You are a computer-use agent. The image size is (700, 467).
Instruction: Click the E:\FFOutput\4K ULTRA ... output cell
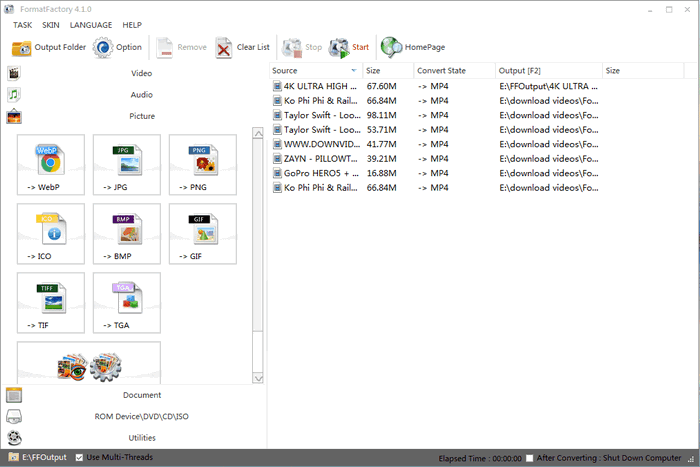pyautogui.click(x=548, y=86)
